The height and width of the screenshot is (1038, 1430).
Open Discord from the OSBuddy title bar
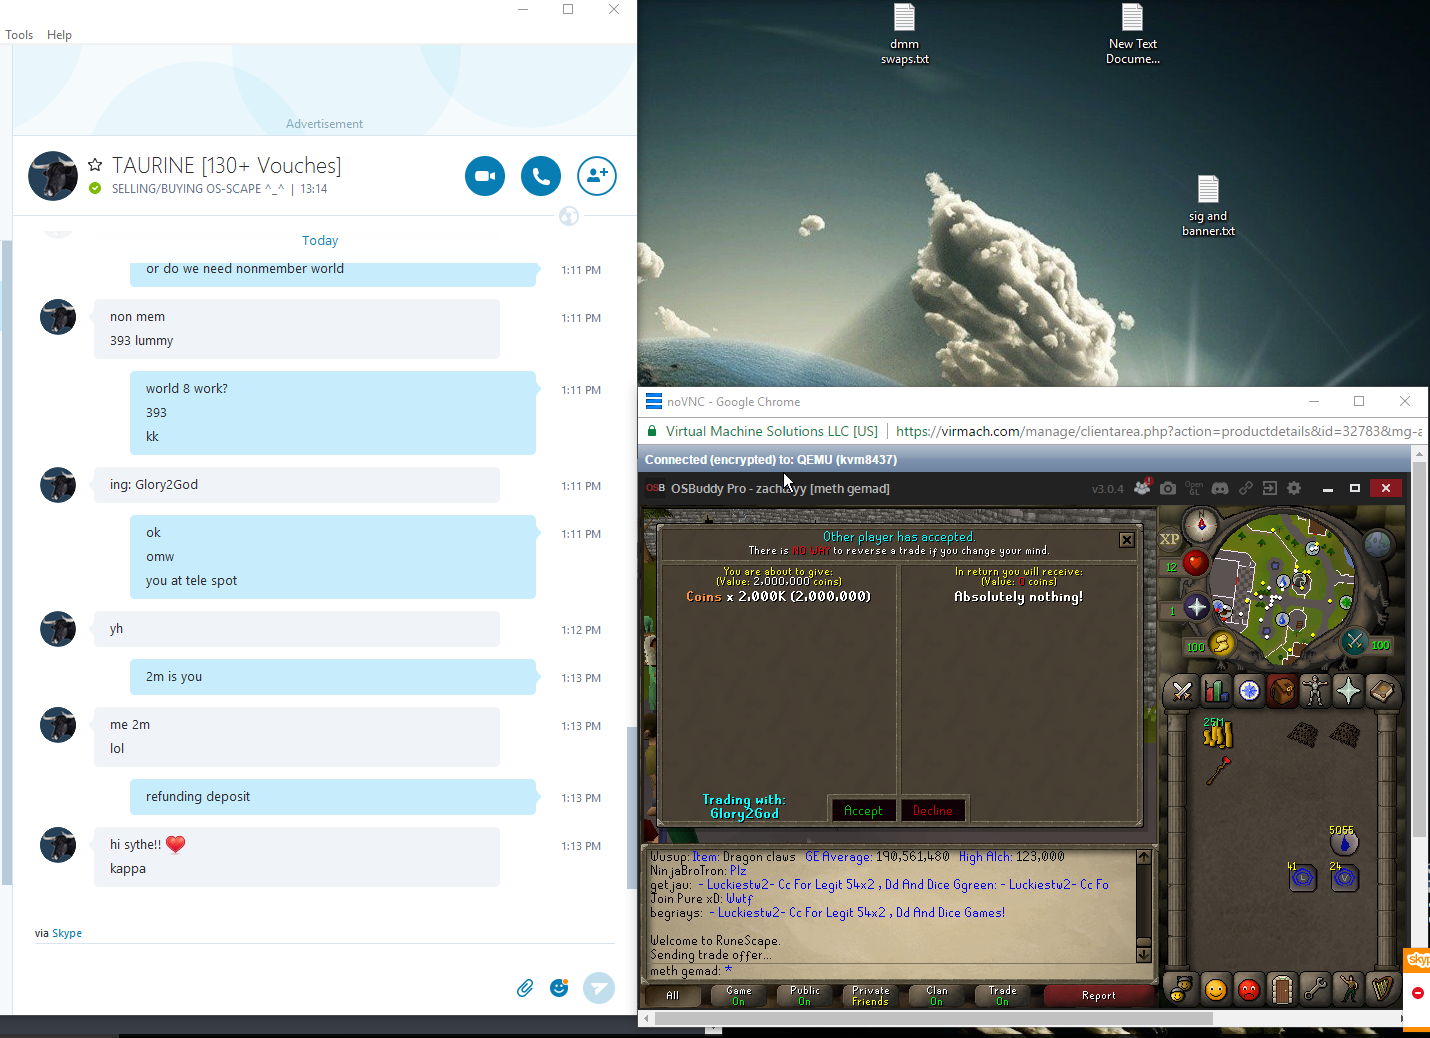tap(1220, 488)
